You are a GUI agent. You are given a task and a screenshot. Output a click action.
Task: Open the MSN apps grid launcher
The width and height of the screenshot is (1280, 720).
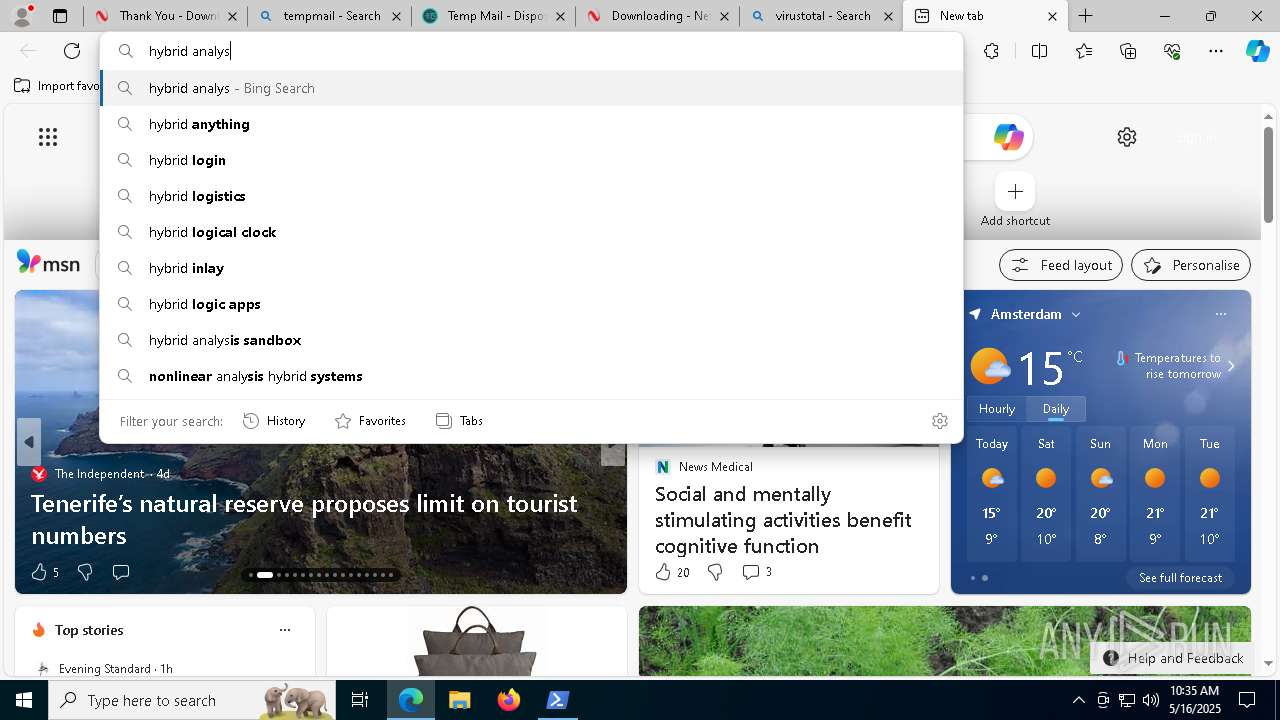click(x=48, y=137)
